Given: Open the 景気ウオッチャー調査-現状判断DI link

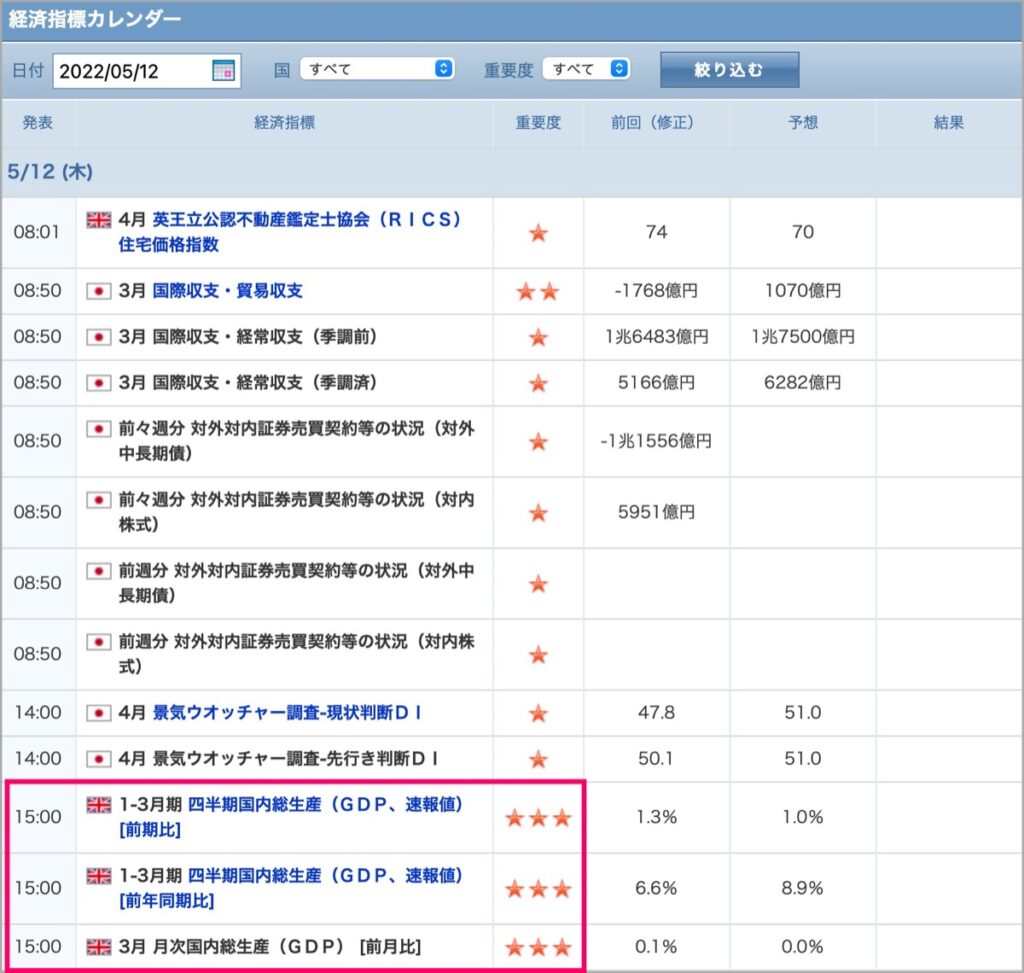Looking at the screenshot, I should pyautogui.click(x=287, y=712).
